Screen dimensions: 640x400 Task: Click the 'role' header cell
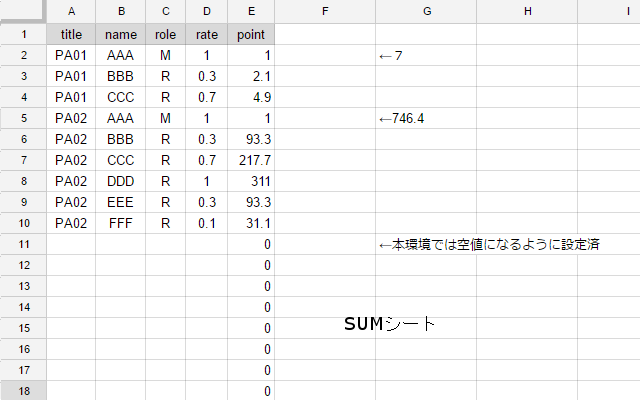point(165,34)
